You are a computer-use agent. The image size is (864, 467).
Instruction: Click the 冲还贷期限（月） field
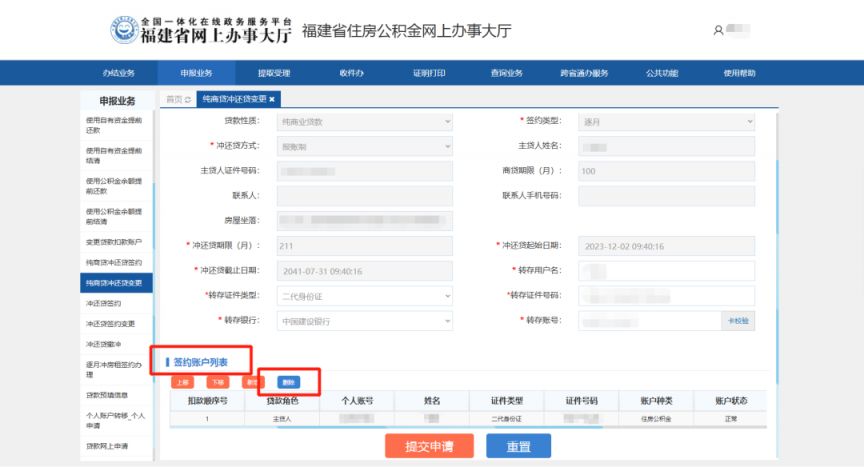tap(365, 246)
